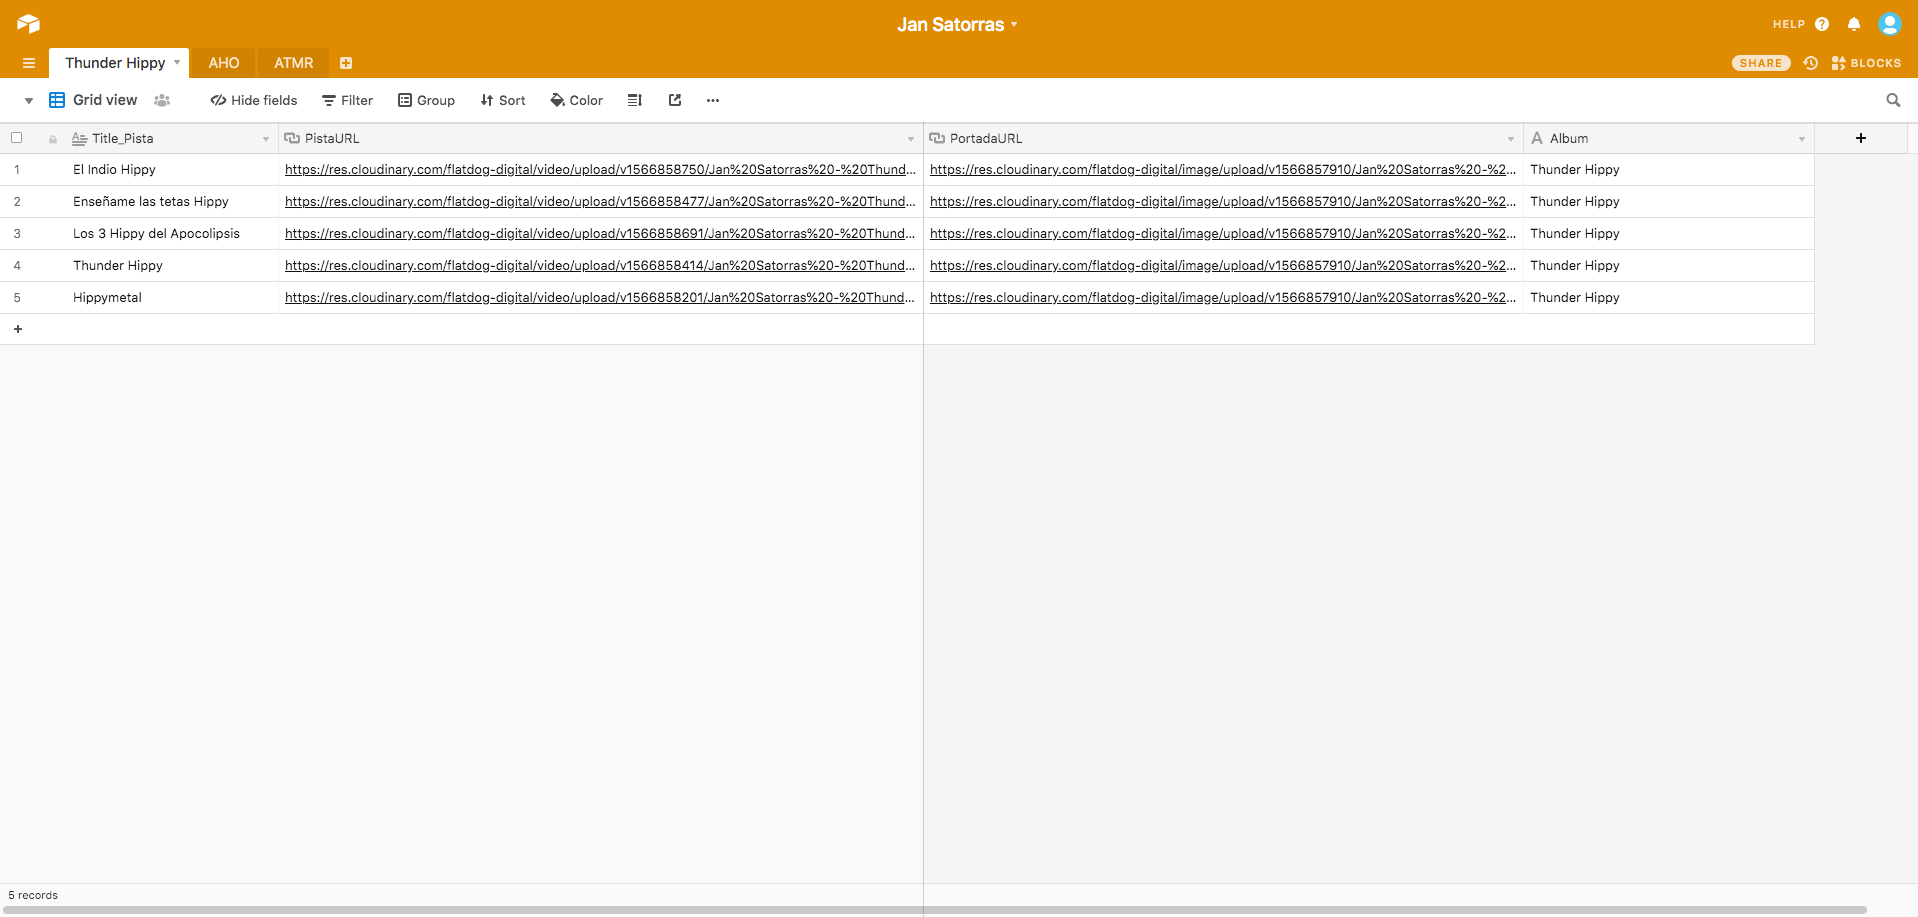Switch to the ATMR table tab
The height and width of the screenshot is (917, 1918).
(x=293, y=63)
